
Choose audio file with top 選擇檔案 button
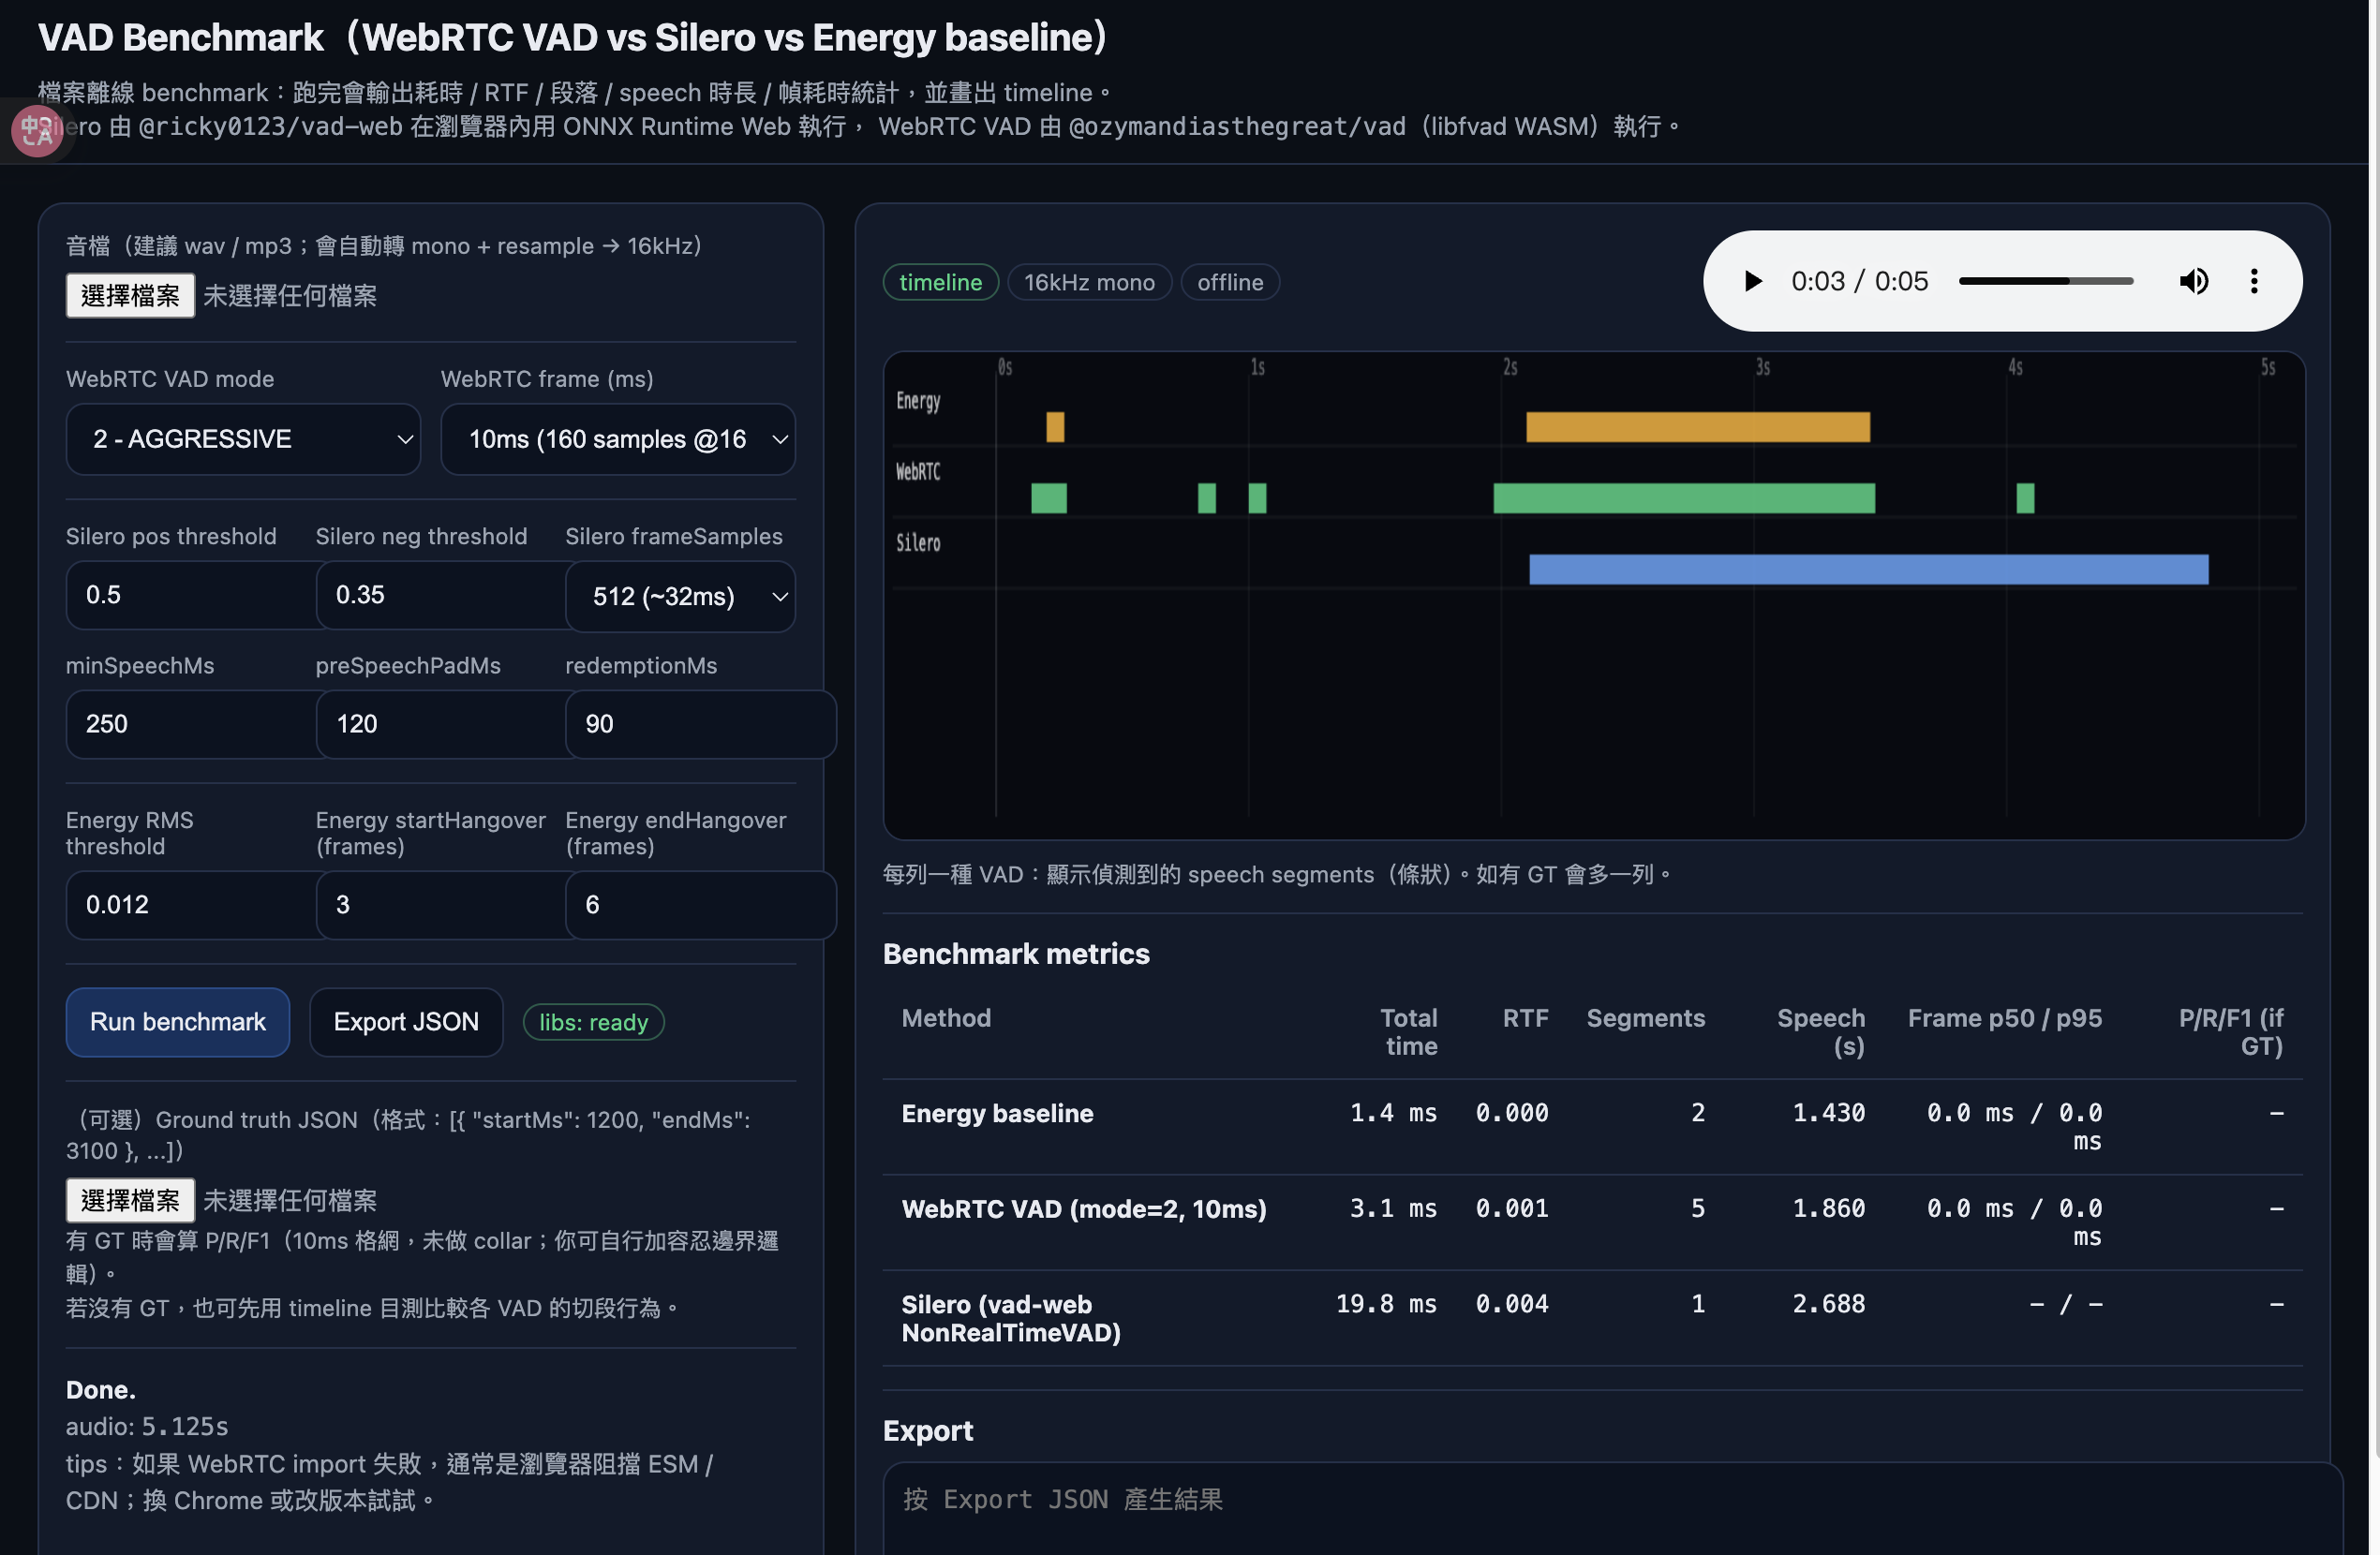(x=130, y=295)
